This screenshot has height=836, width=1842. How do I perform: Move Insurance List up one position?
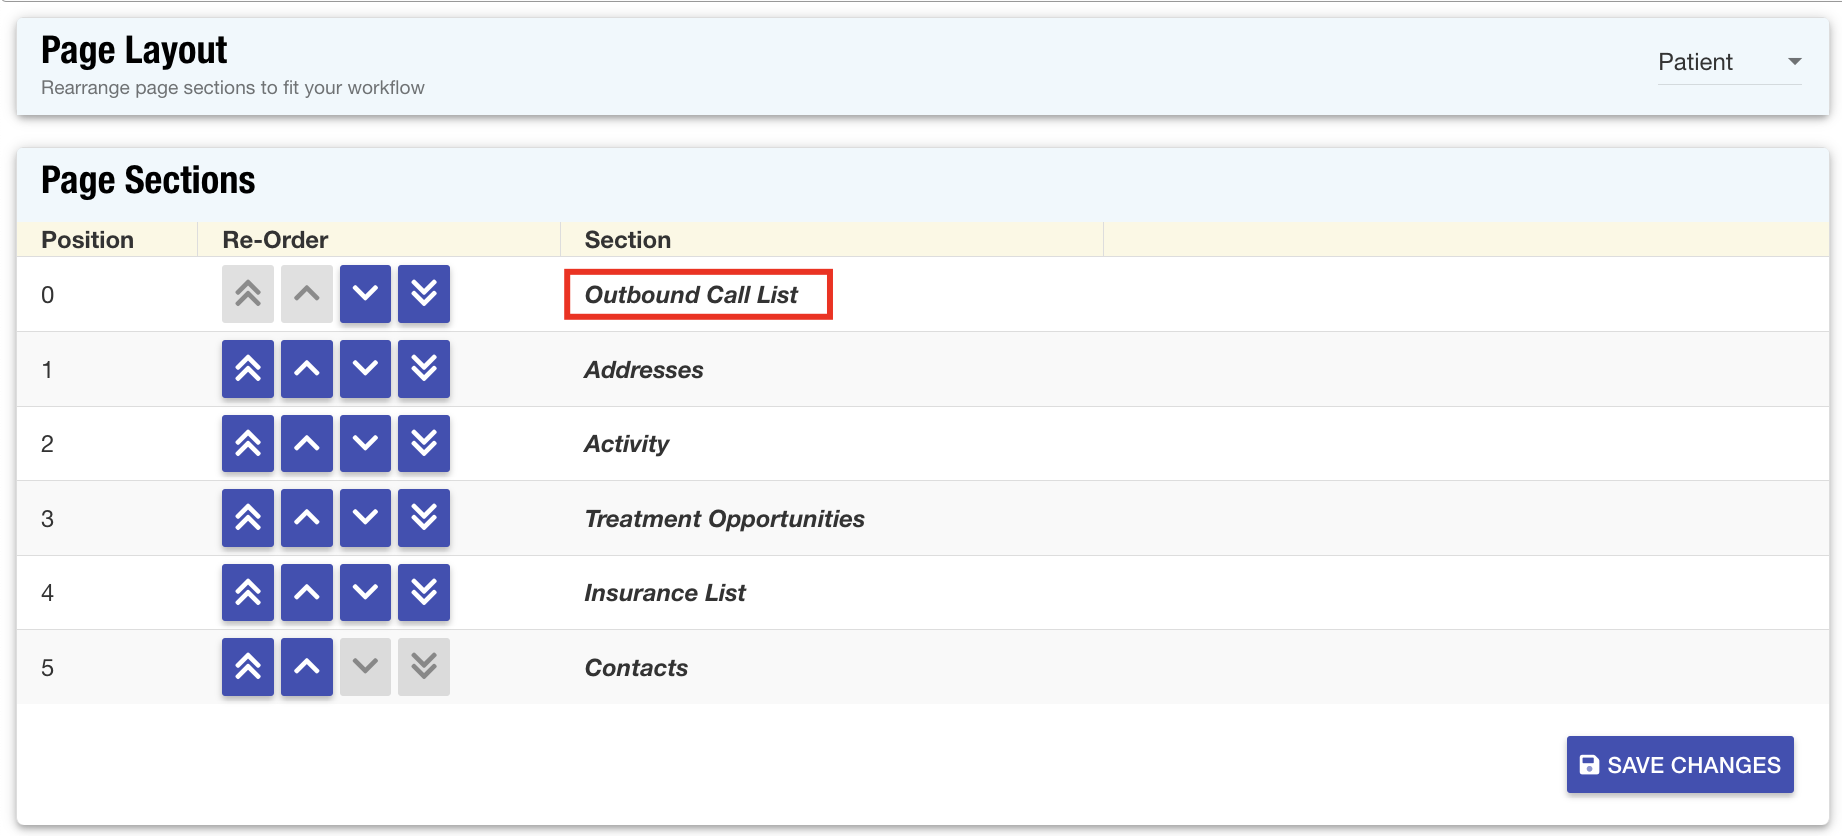[x=307, y=592]
